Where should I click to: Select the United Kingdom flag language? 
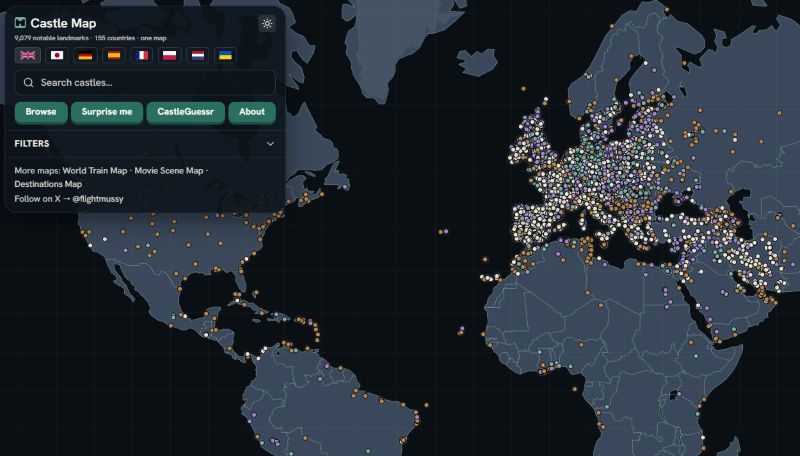pos(28,55)
